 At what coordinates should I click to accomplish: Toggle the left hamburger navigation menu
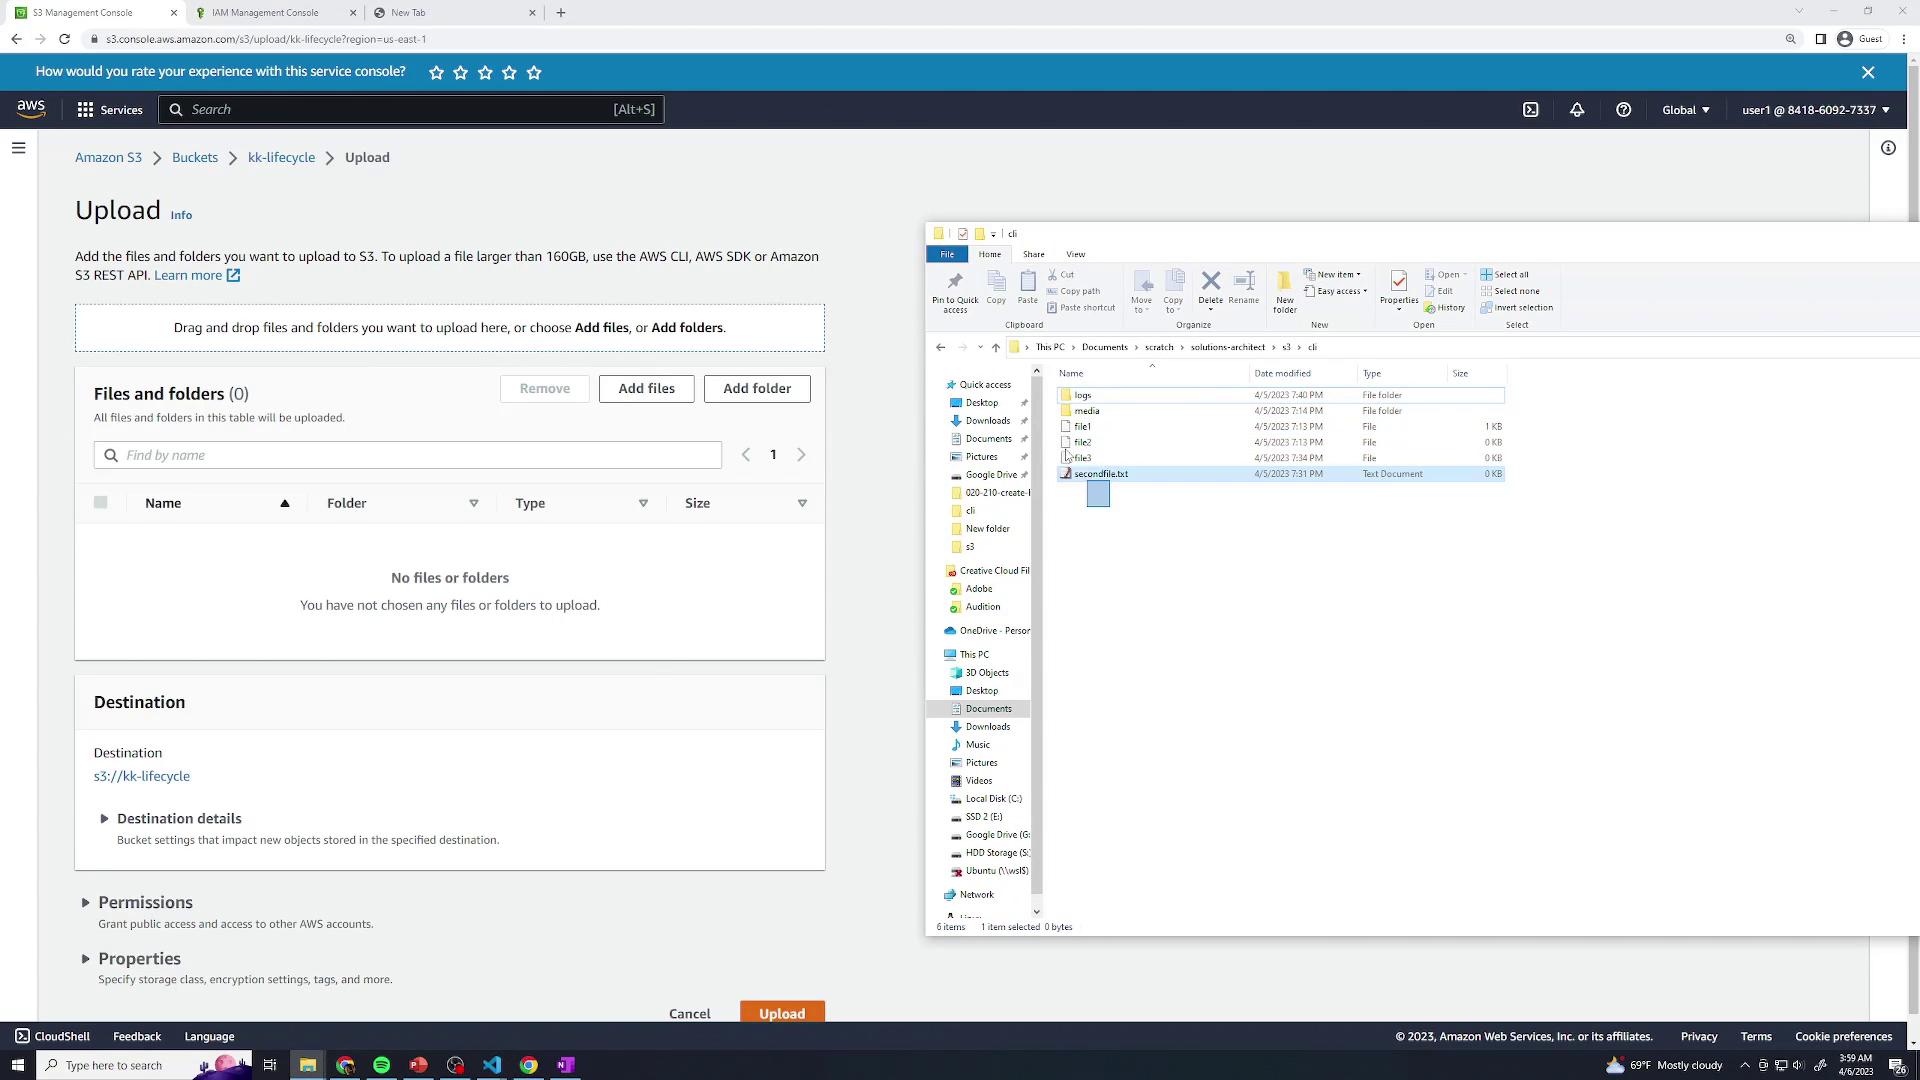[x=18, y=148]
